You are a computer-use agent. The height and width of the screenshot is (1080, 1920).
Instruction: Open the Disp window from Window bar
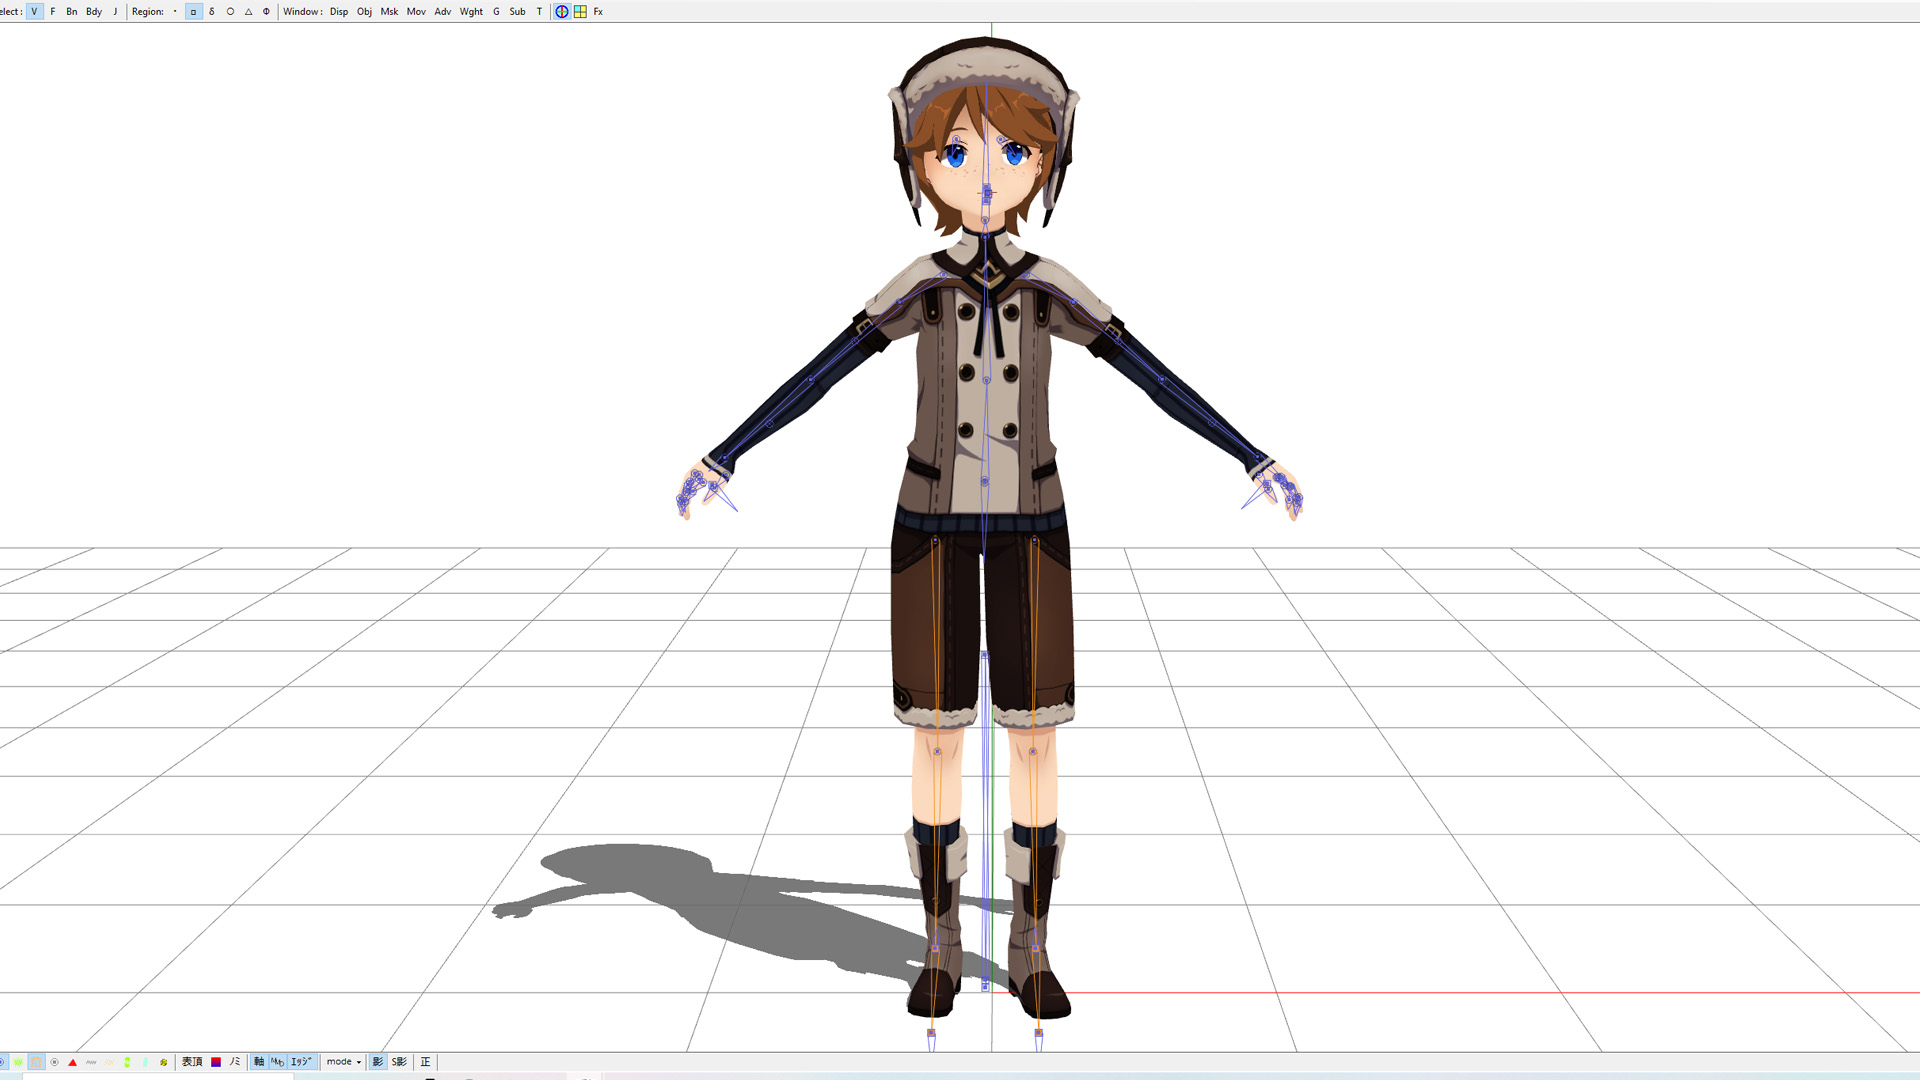[x=339, y=11]
